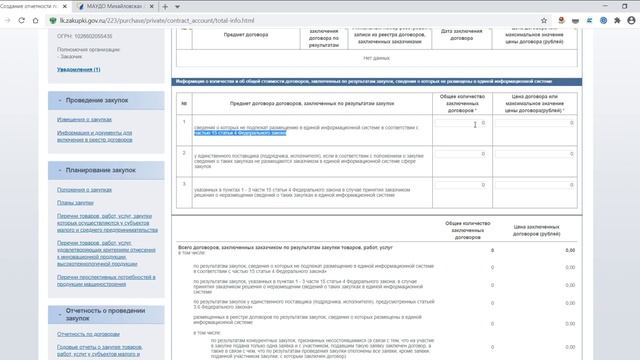Image resolution: width=640 pixels, height=360 pixels.
Task: Open the tab list dropdown arrow
Action: coord(177,7)
